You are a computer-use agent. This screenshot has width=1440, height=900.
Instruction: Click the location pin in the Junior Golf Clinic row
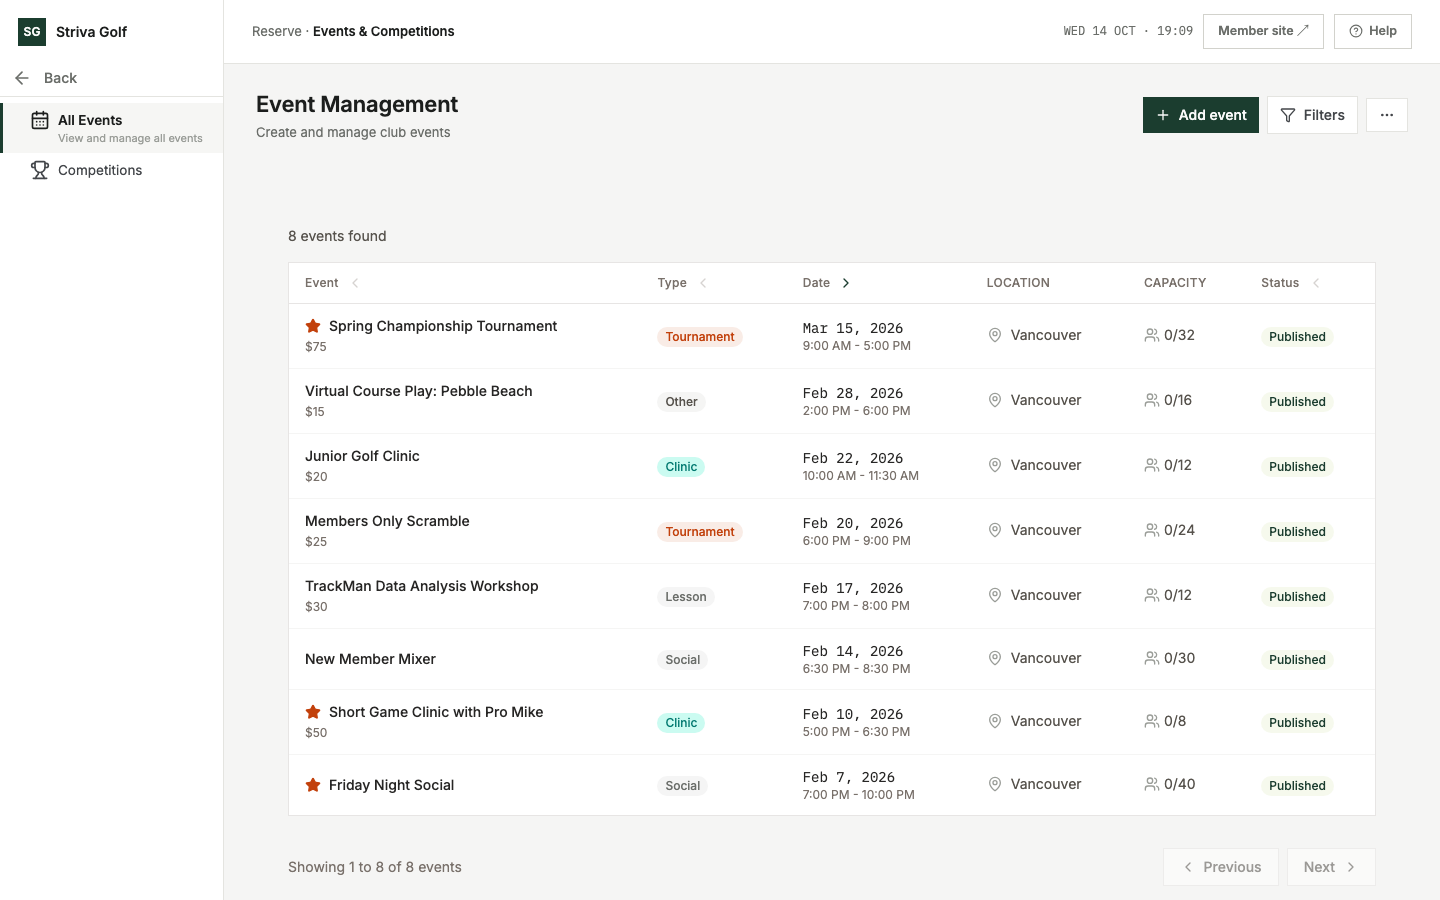[995, 465]
